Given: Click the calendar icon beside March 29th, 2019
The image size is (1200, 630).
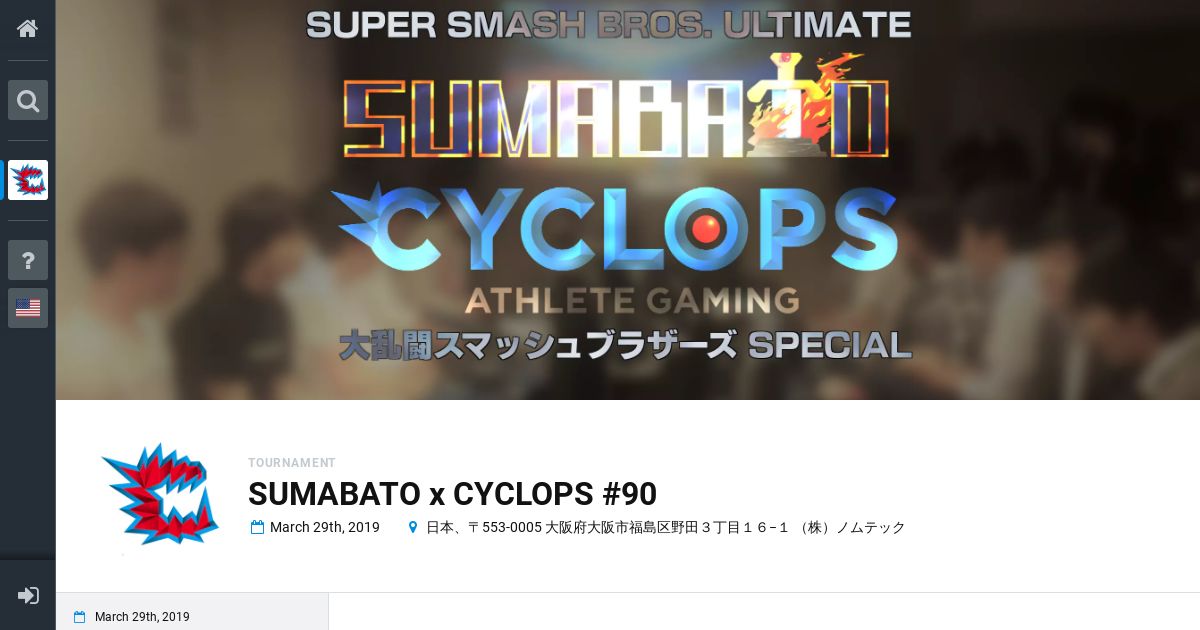Looking at the screenshot, I should [x=257, y=527].
